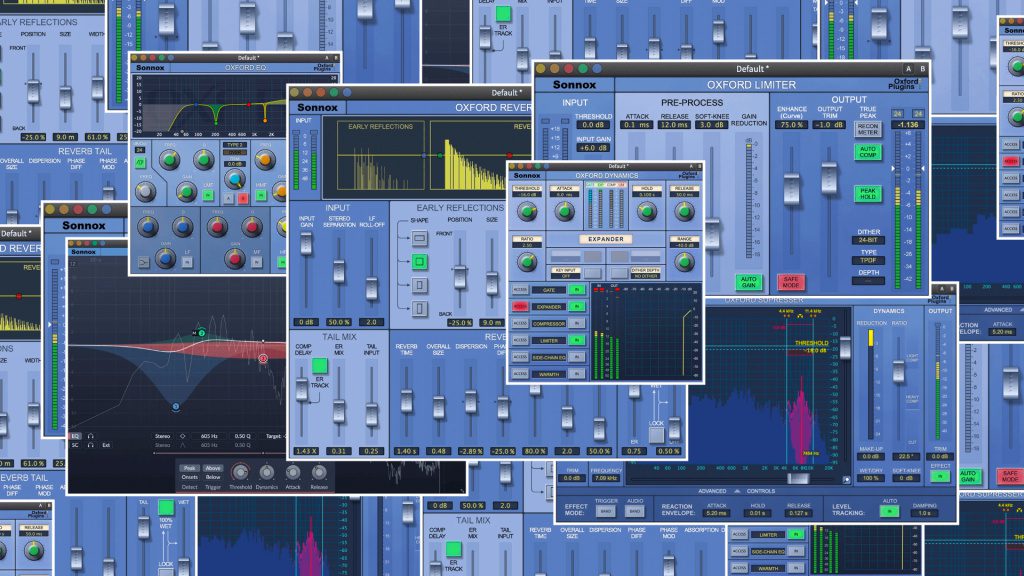This screenshot has width=1024, height=576.
Task: Toggle the LIMITER IN button in Dynamics
Action: point(576,340)
